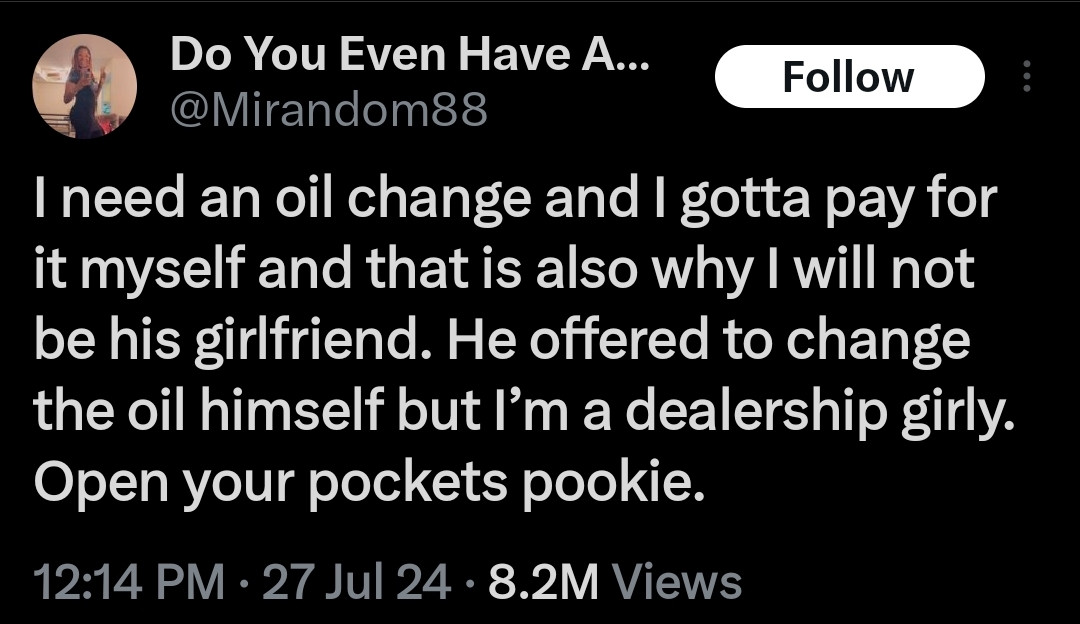This screenshot has width=1080, height=624.
Task: Open the more options three-dot menu
Action: pyautogui.click(x=1027, y=76)
